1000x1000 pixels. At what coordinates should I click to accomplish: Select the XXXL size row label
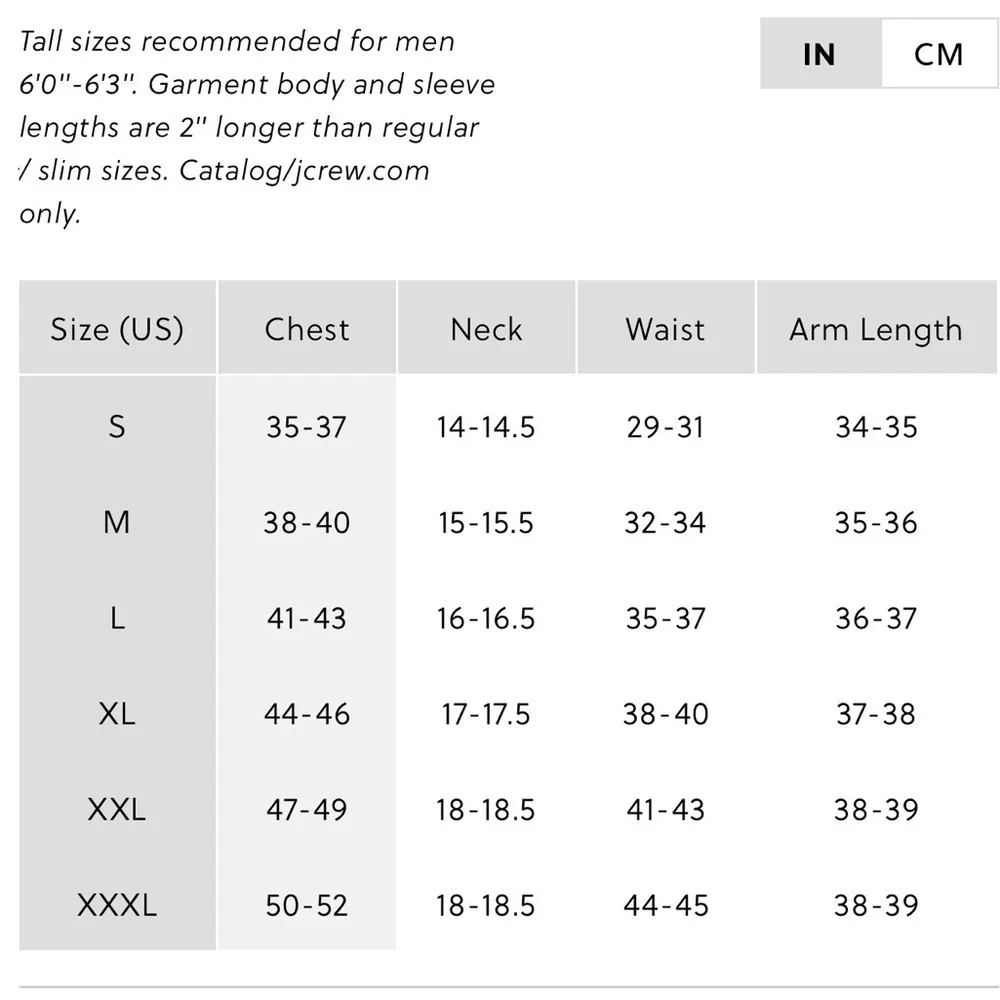click(x=117, y=905)
